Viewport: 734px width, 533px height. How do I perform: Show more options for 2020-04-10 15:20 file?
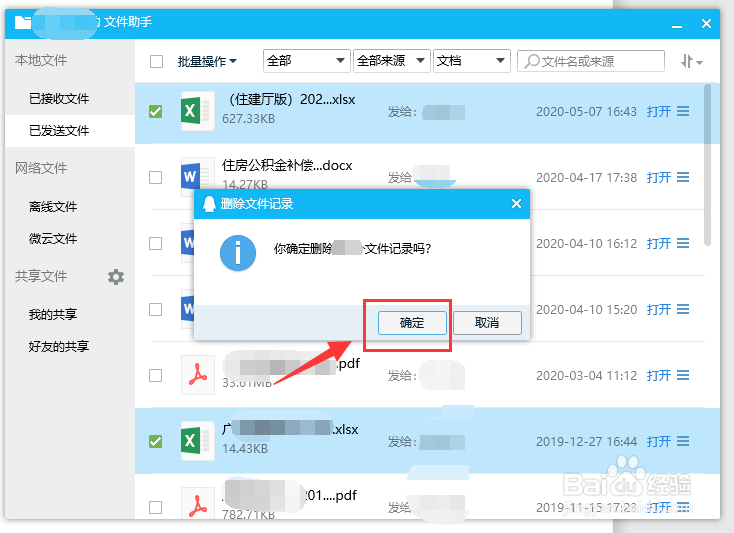click(x=683, y=309)
